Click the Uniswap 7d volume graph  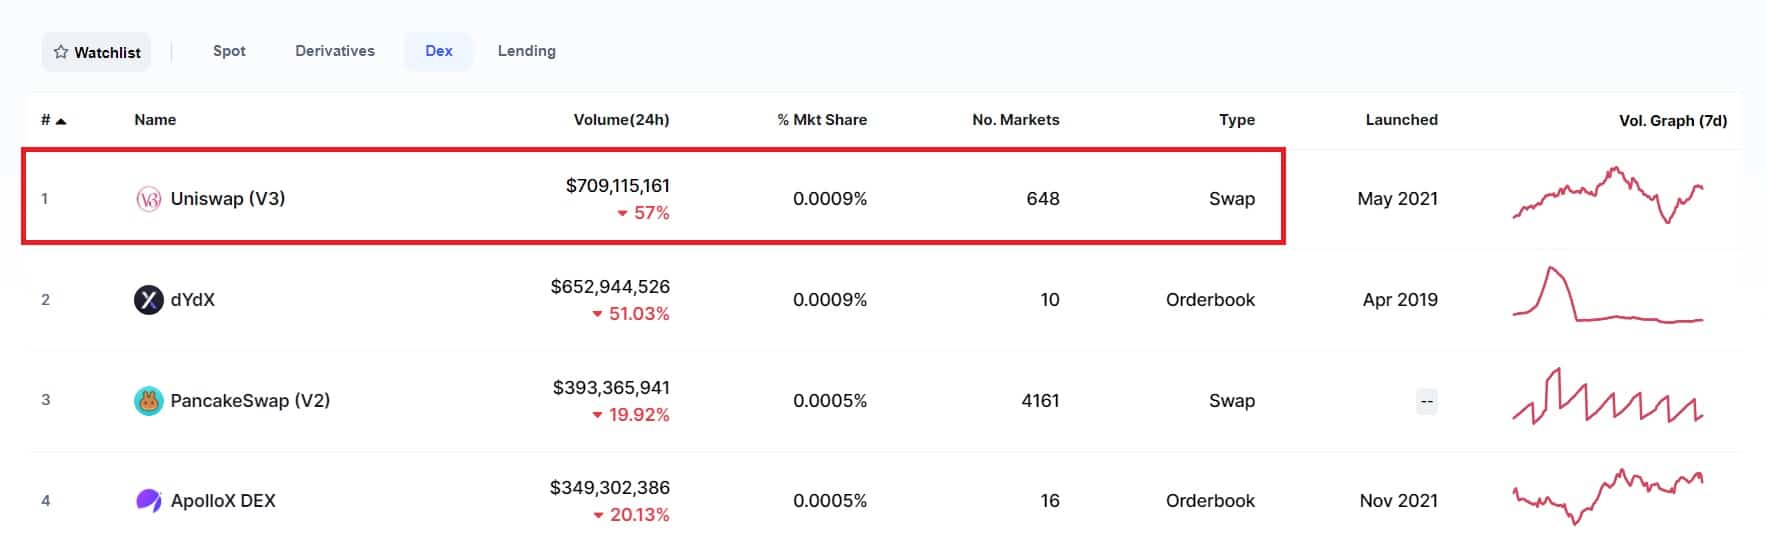(x=1608, y=195)
